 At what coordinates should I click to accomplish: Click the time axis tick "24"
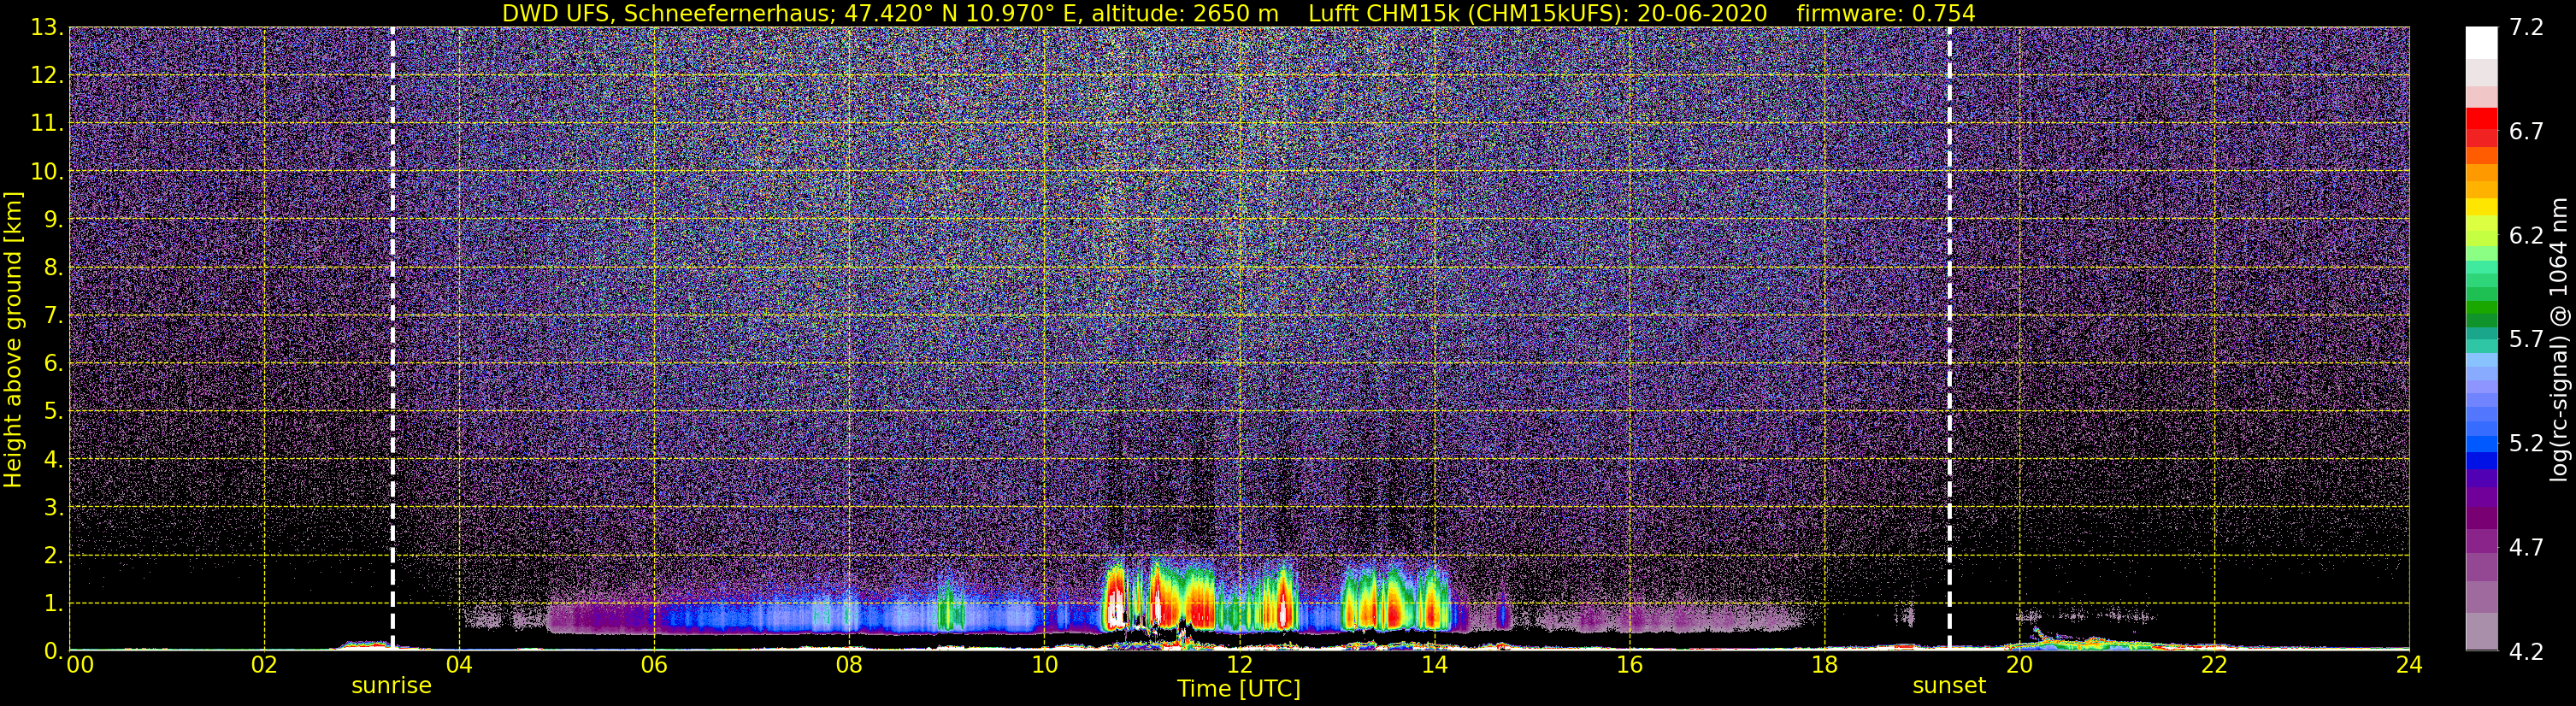2409,666
